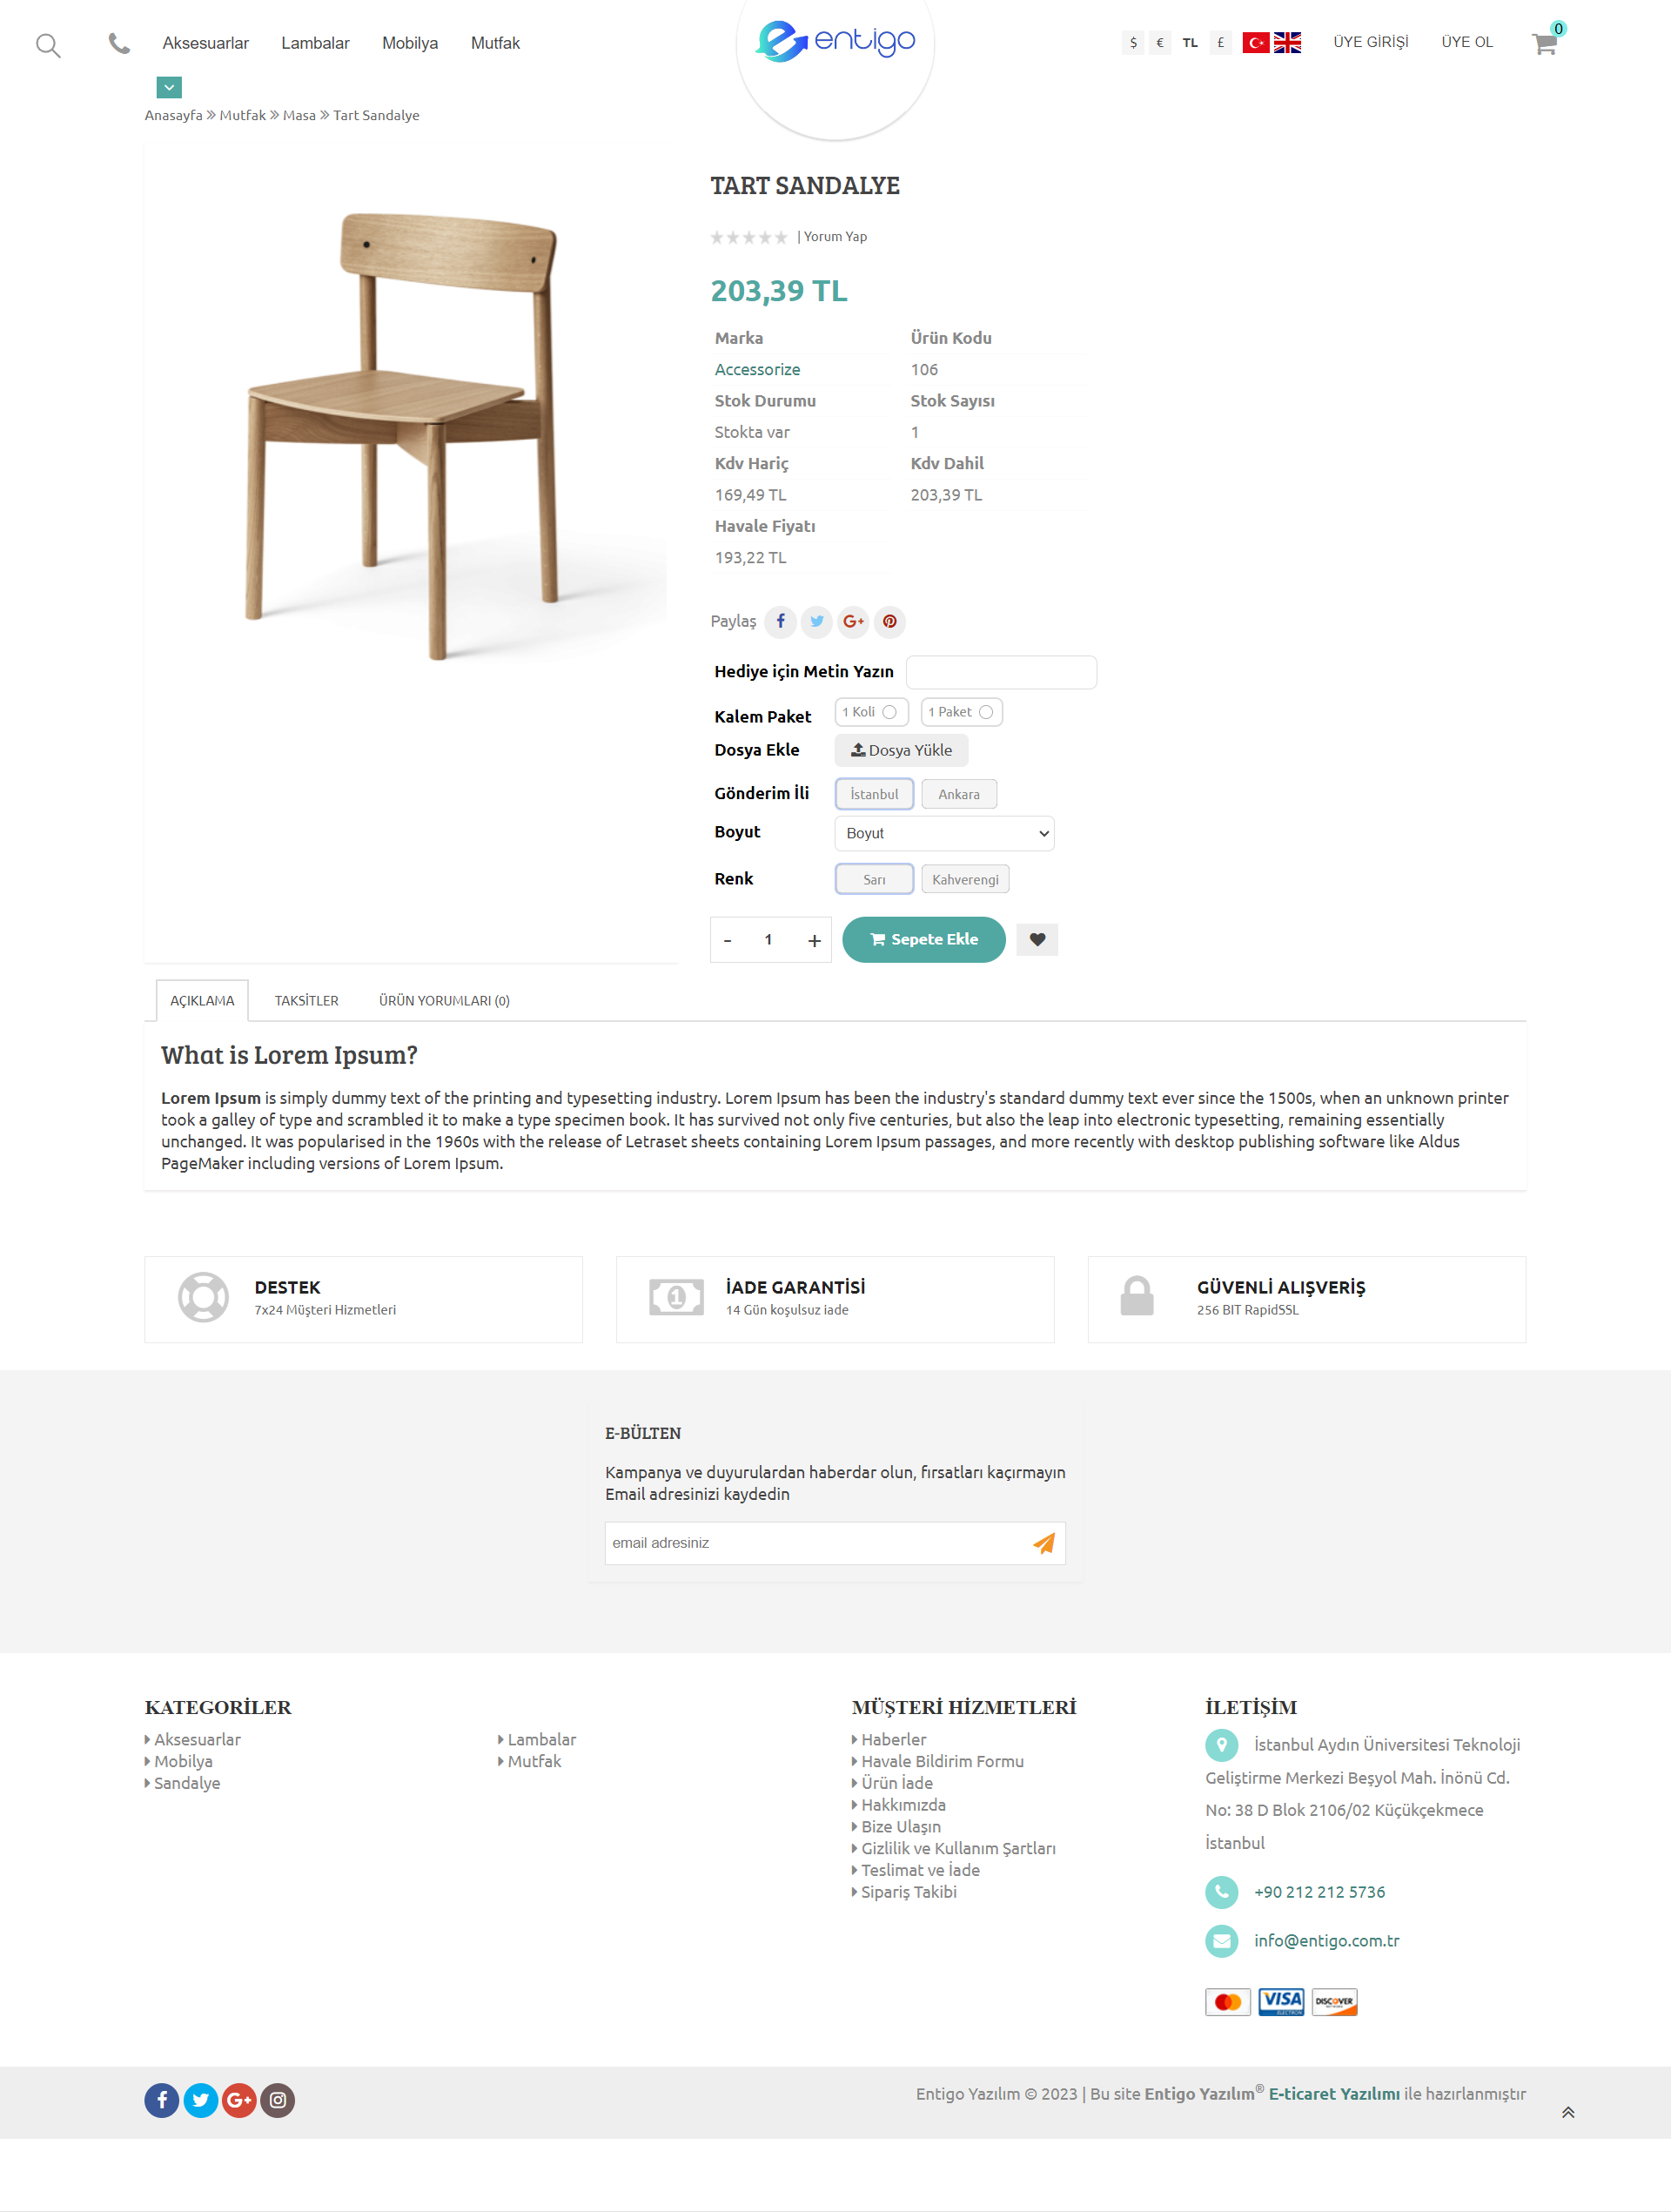Add to wishlist heart icon
This screenshot has height=2212, width=1671.
point(1037,939)
